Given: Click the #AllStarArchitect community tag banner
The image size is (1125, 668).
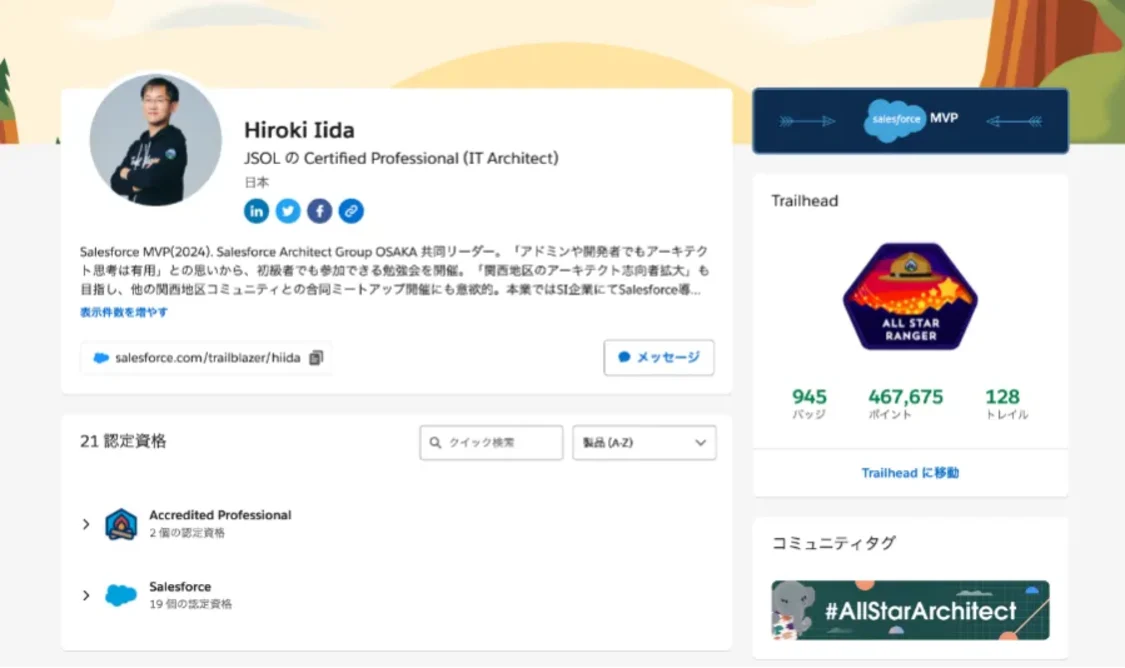Looking at the screenshot, I should 908,608.
